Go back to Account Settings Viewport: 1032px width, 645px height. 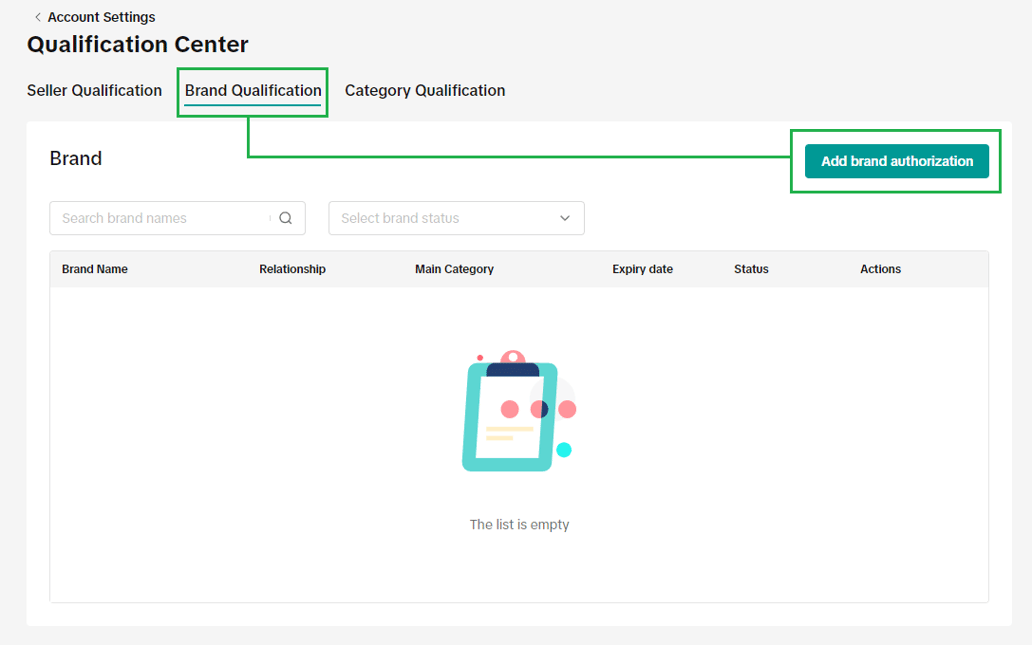click(100, 17)
